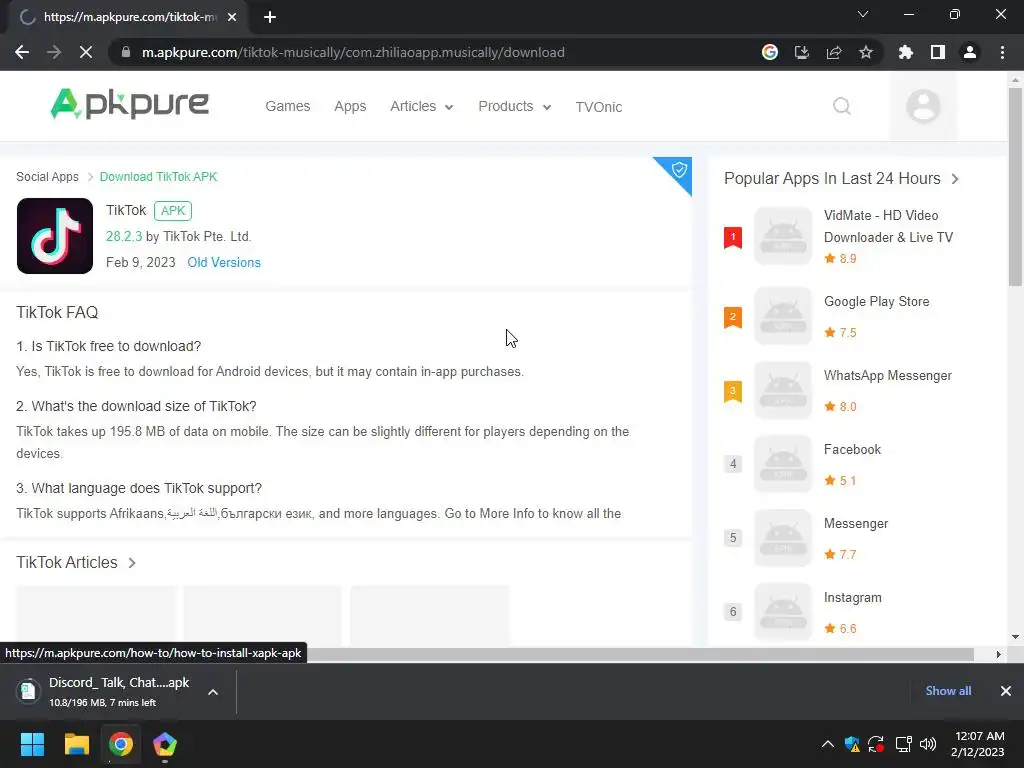Click the install app icon in address bar

(801, 52)
